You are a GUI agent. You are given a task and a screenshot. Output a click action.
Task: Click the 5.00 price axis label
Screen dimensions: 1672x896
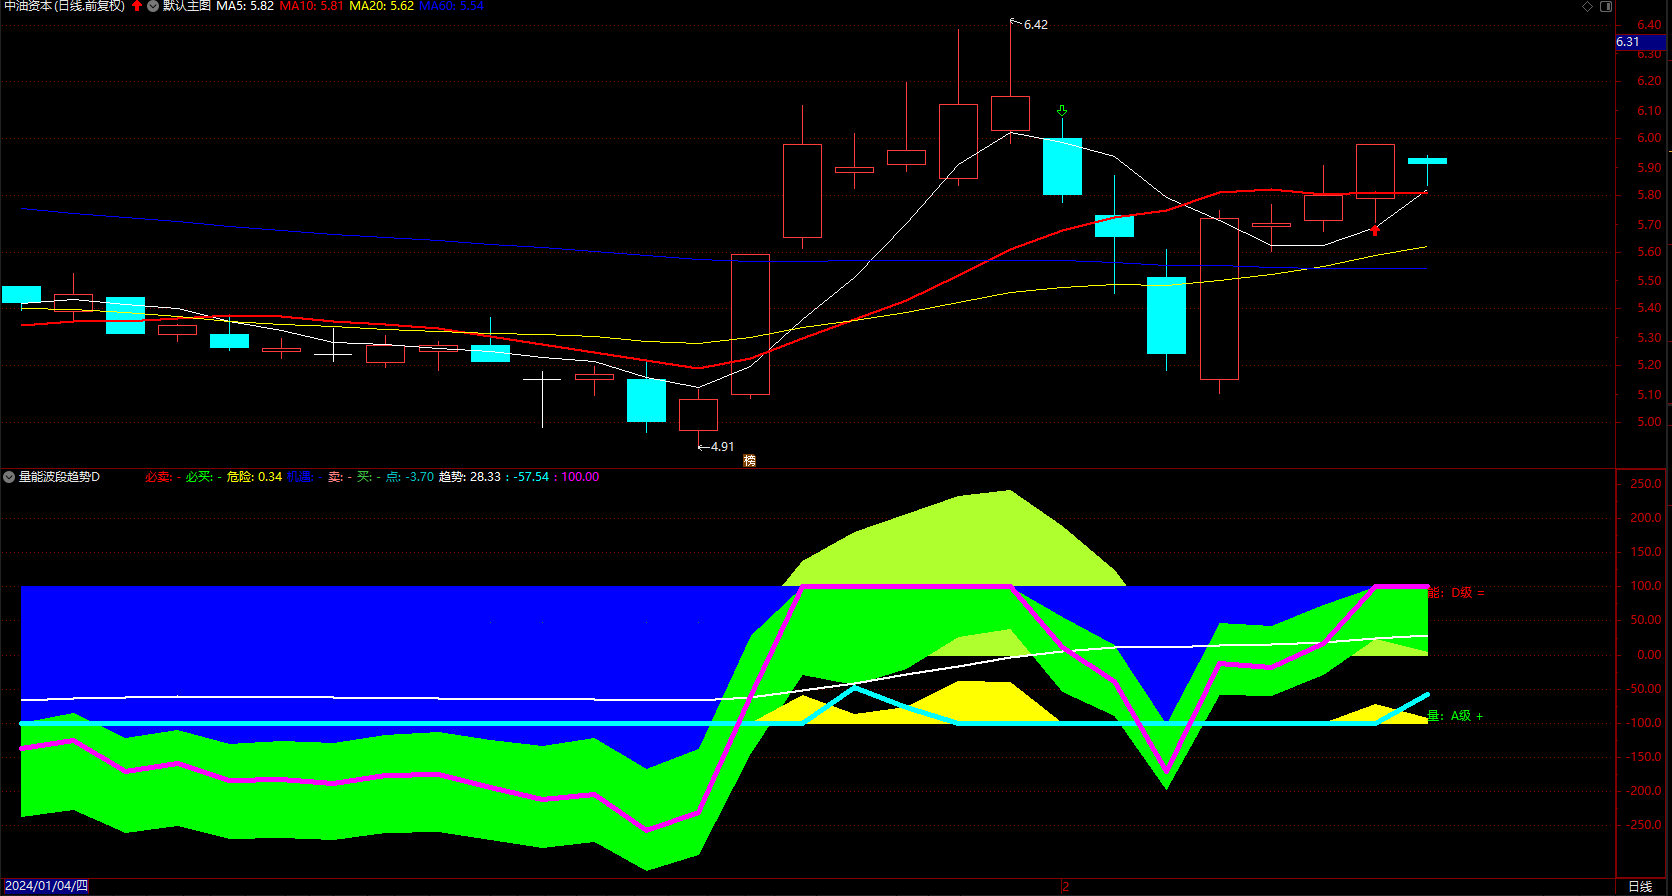[1649, 422]
